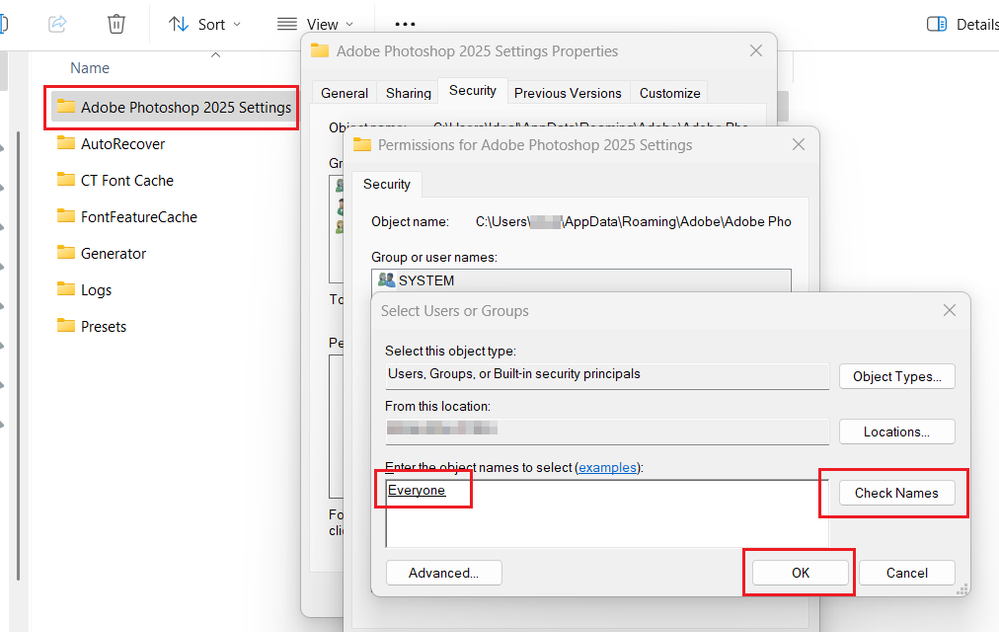Select the Presets folder

tap(91, 326)
